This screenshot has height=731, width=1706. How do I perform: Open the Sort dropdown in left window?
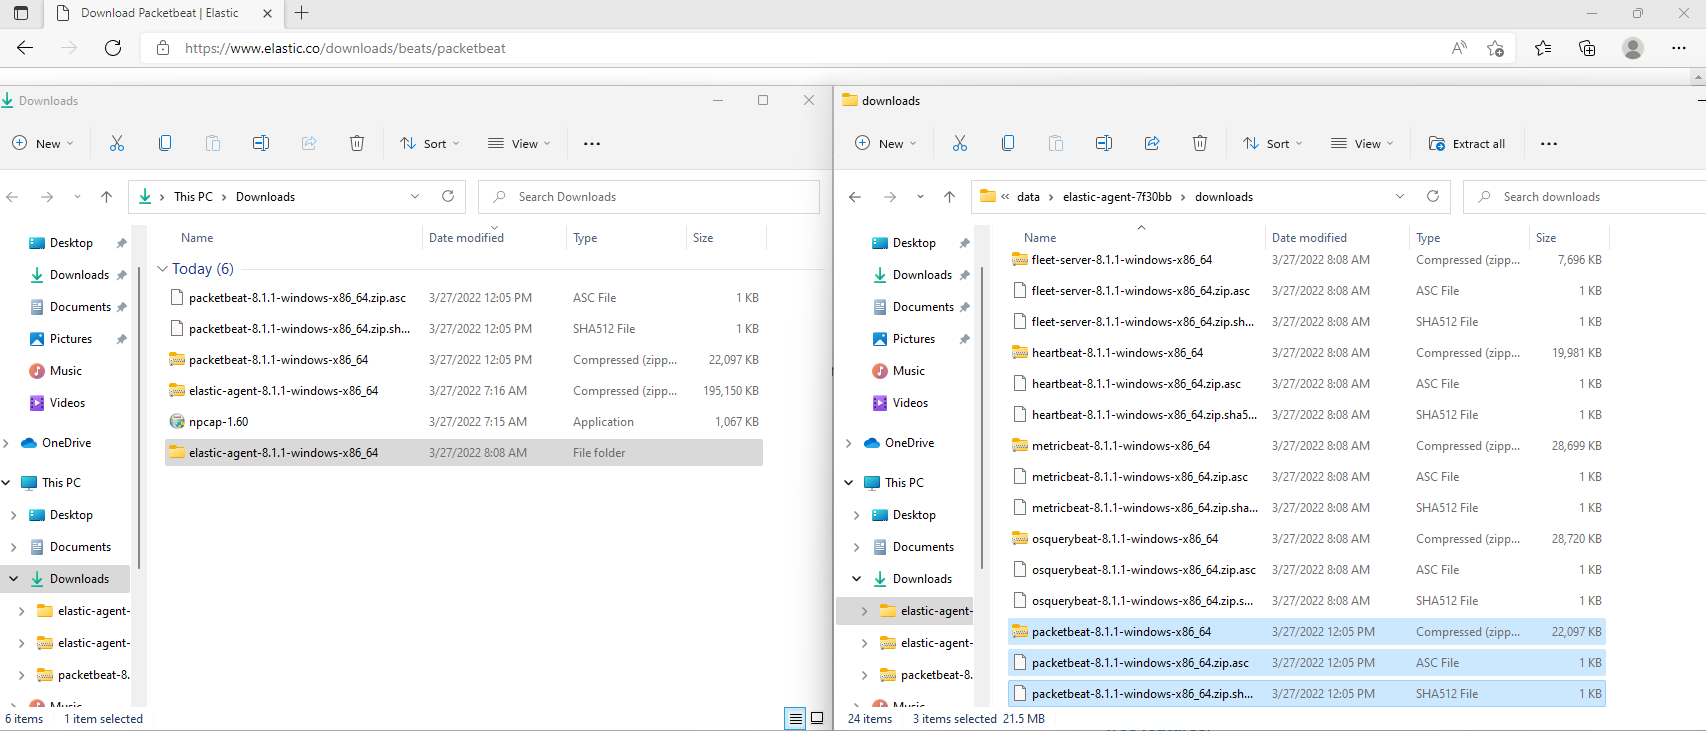tap(430, 144)
